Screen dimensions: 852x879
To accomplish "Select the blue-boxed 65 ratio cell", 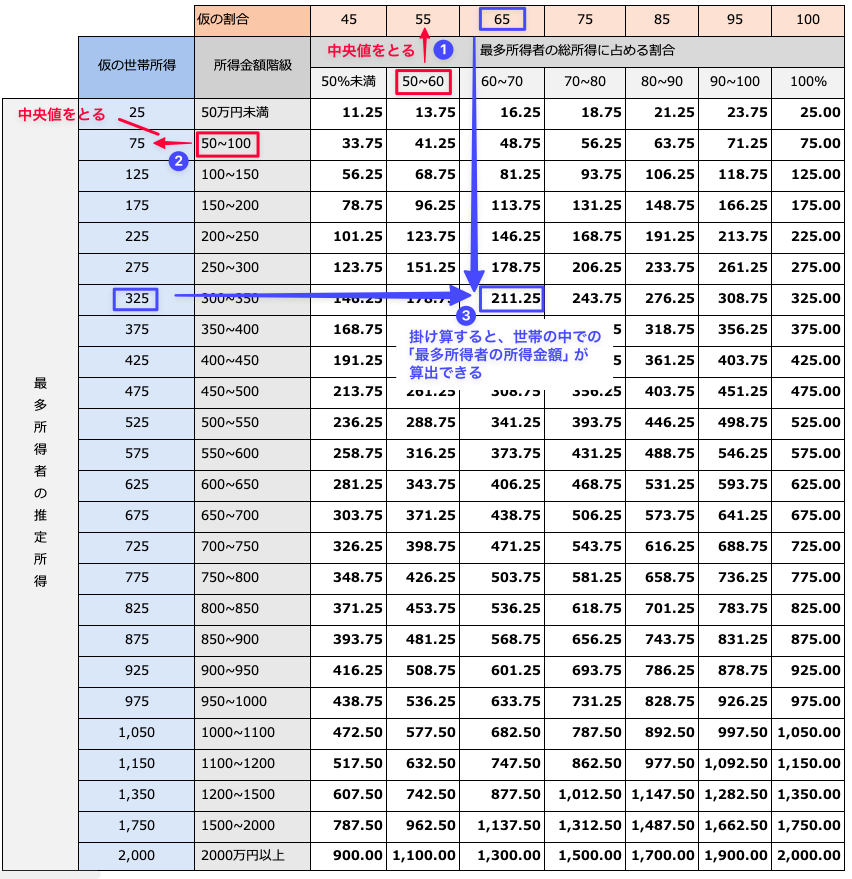I will click(502, 19).
